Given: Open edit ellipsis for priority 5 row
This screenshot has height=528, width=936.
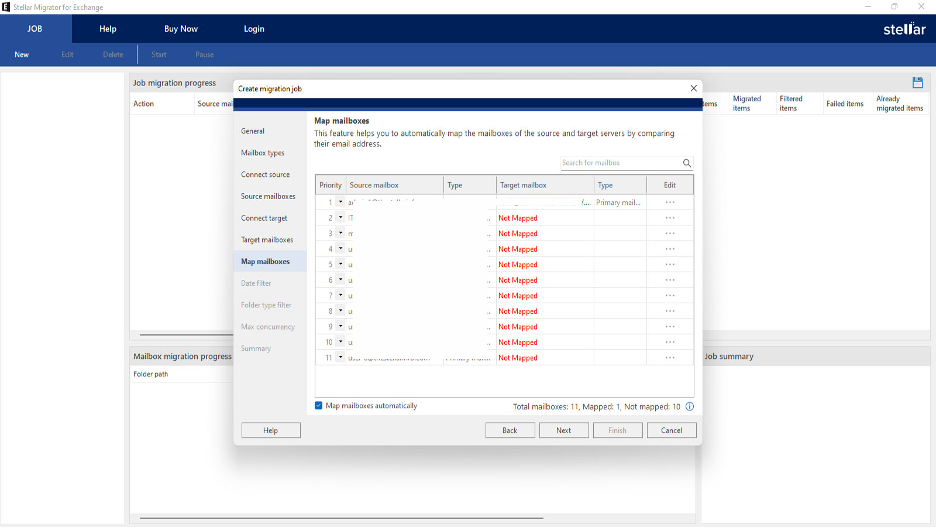Looking at the screenshot, I should point(670,264).
